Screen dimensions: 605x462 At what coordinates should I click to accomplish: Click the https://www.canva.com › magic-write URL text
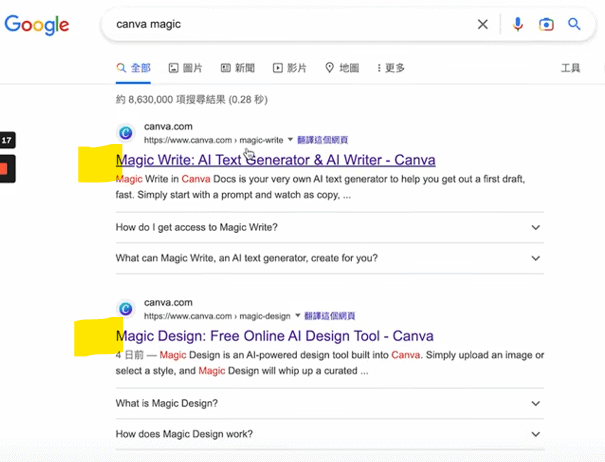[213, 140]
